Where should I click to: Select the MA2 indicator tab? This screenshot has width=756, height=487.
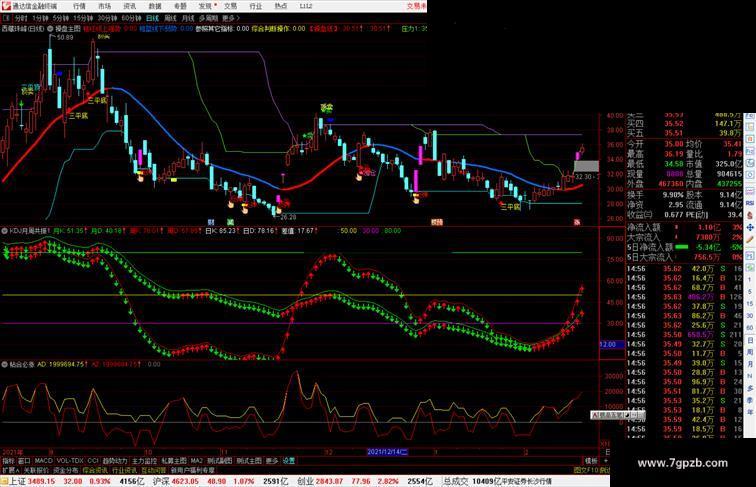[x=197, y=461]
